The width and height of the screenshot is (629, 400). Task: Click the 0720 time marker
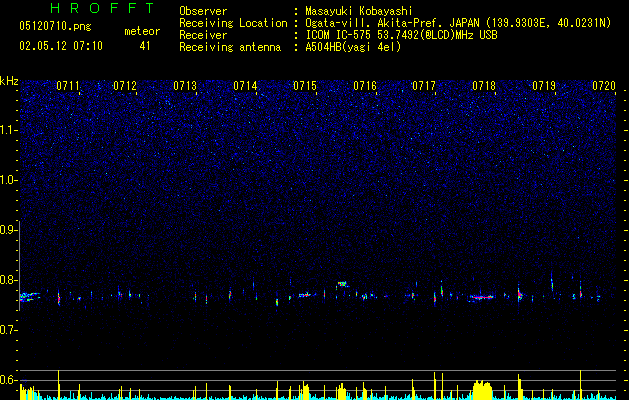pos(604,86)
